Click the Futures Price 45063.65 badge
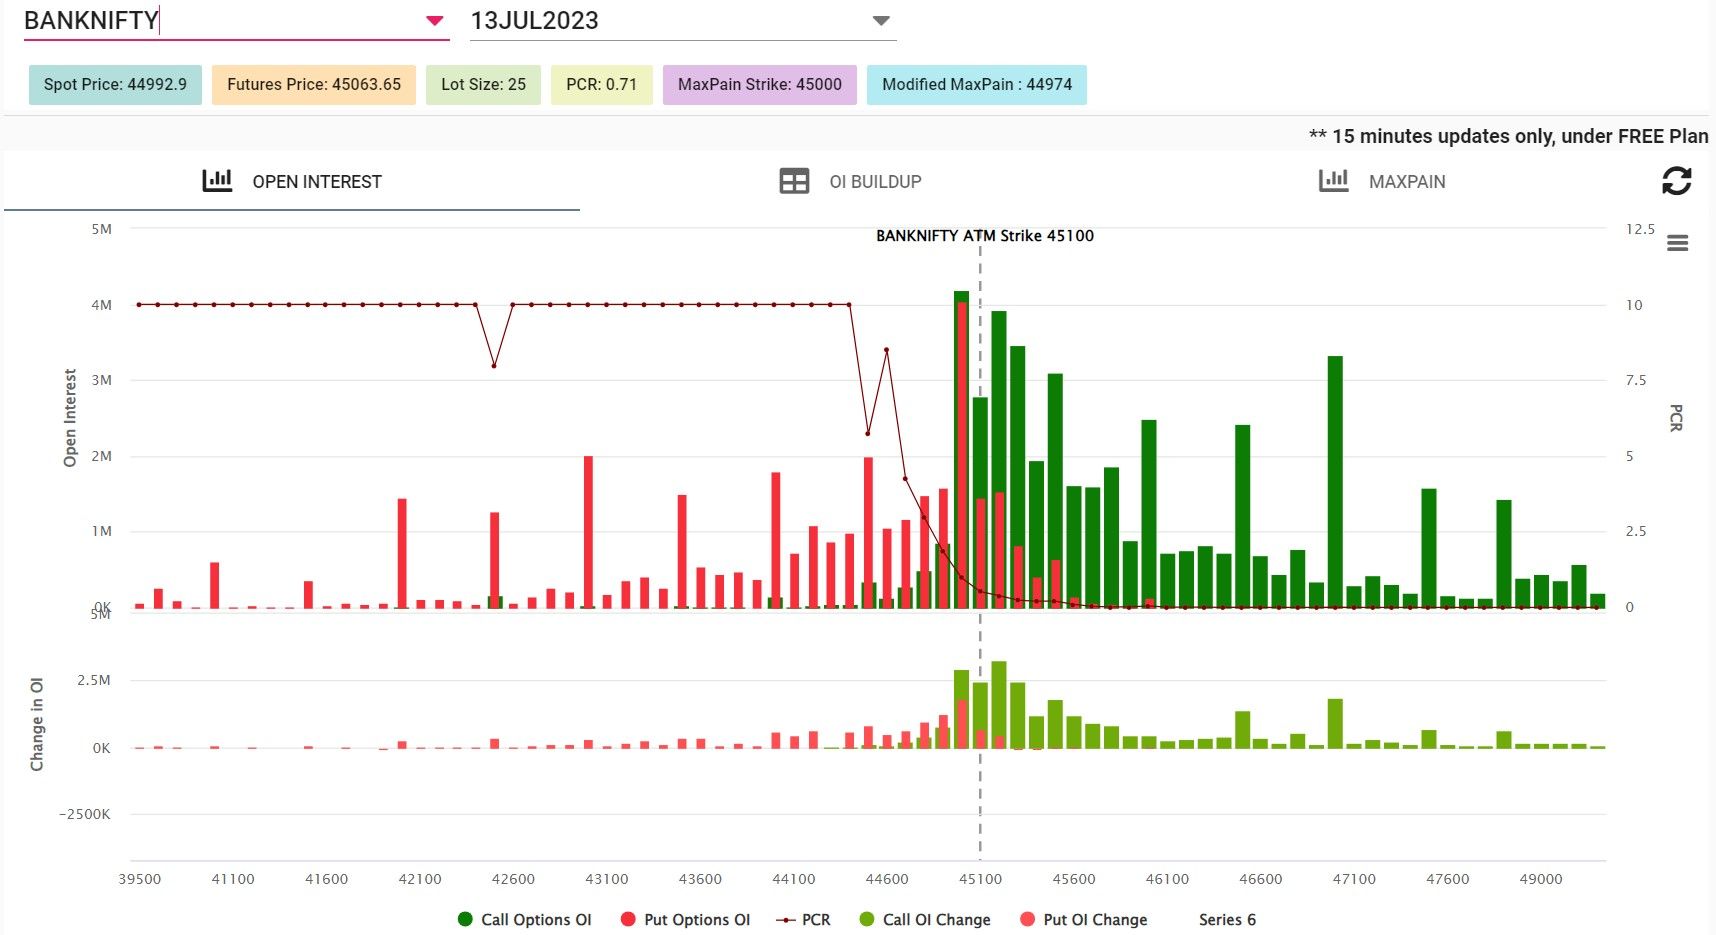This screenshot has height=935, width=1716. point(314,84)
